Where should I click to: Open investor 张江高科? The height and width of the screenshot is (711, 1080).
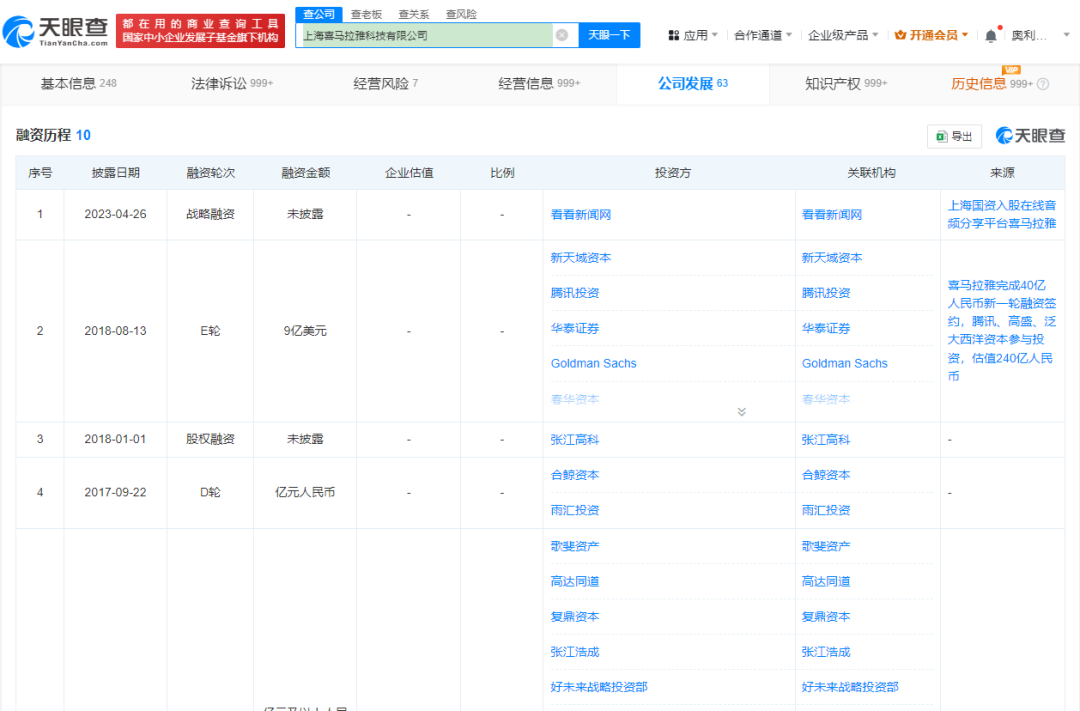point(575,440)
